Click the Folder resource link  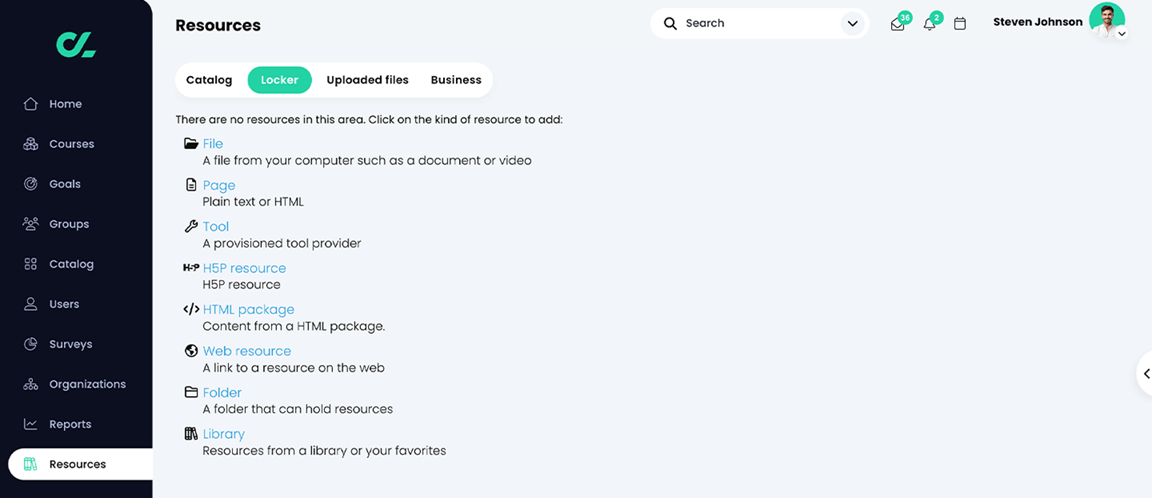pos(222,393)
